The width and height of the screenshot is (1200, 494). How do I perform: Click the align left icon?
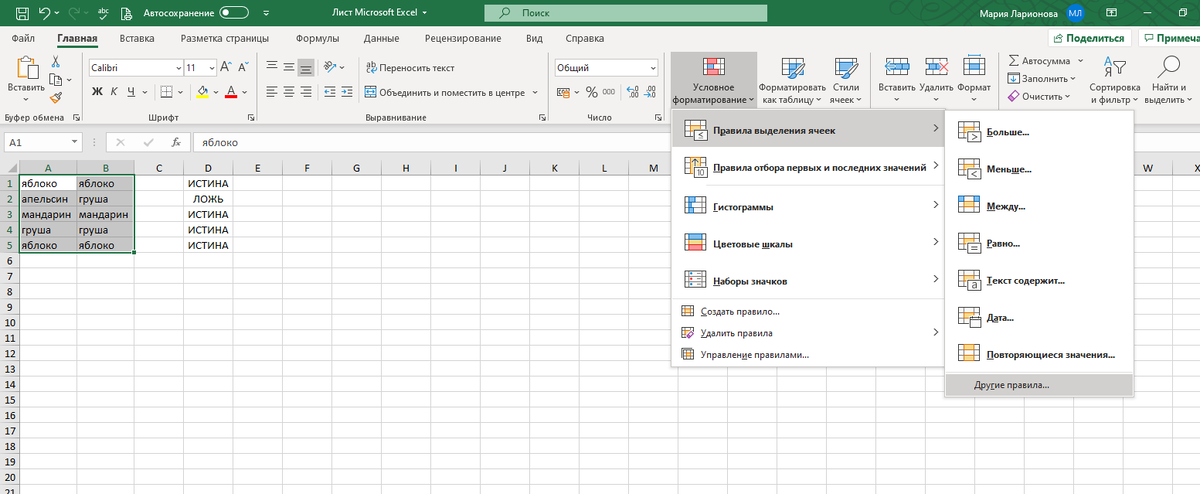272,92
